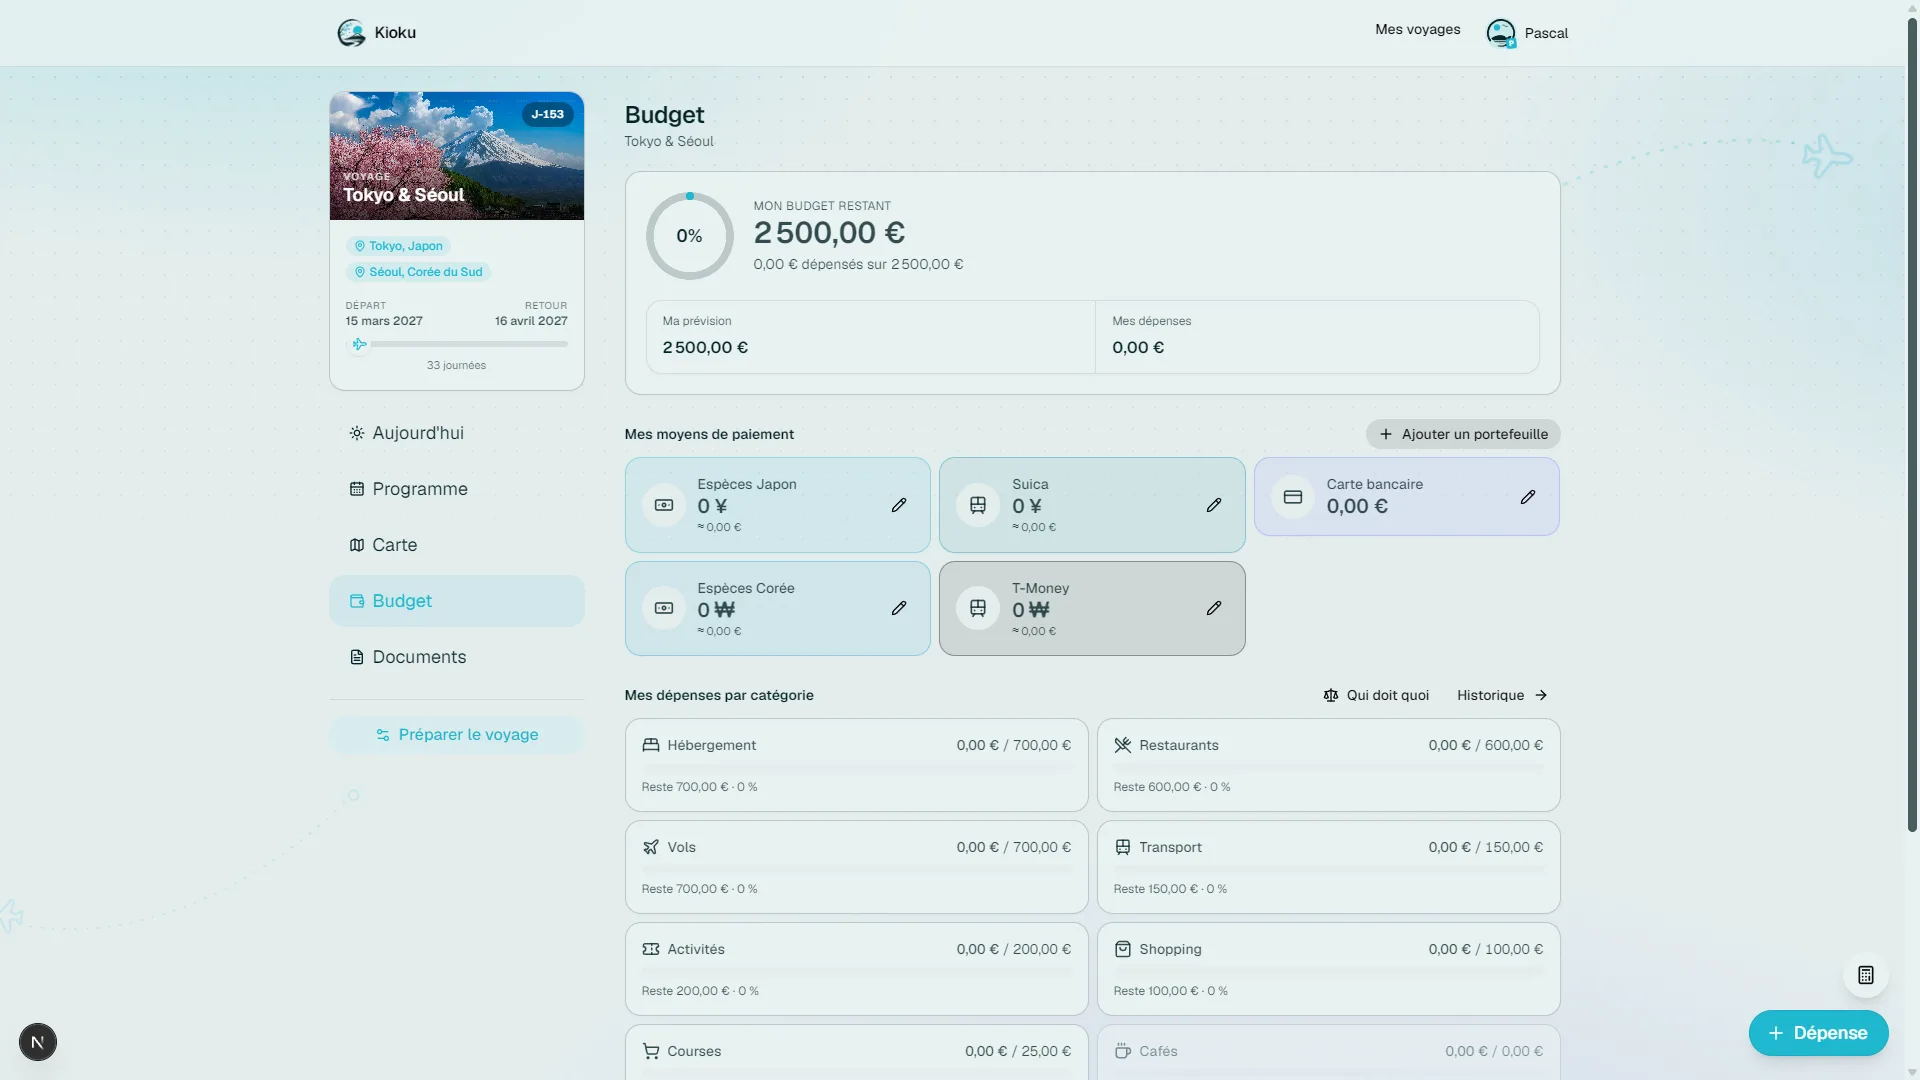The width and height of the screenshot is (1920, 1080).
Task: Open Historique of expenses
Action: pyautogui.click(x=1502, y=695)
